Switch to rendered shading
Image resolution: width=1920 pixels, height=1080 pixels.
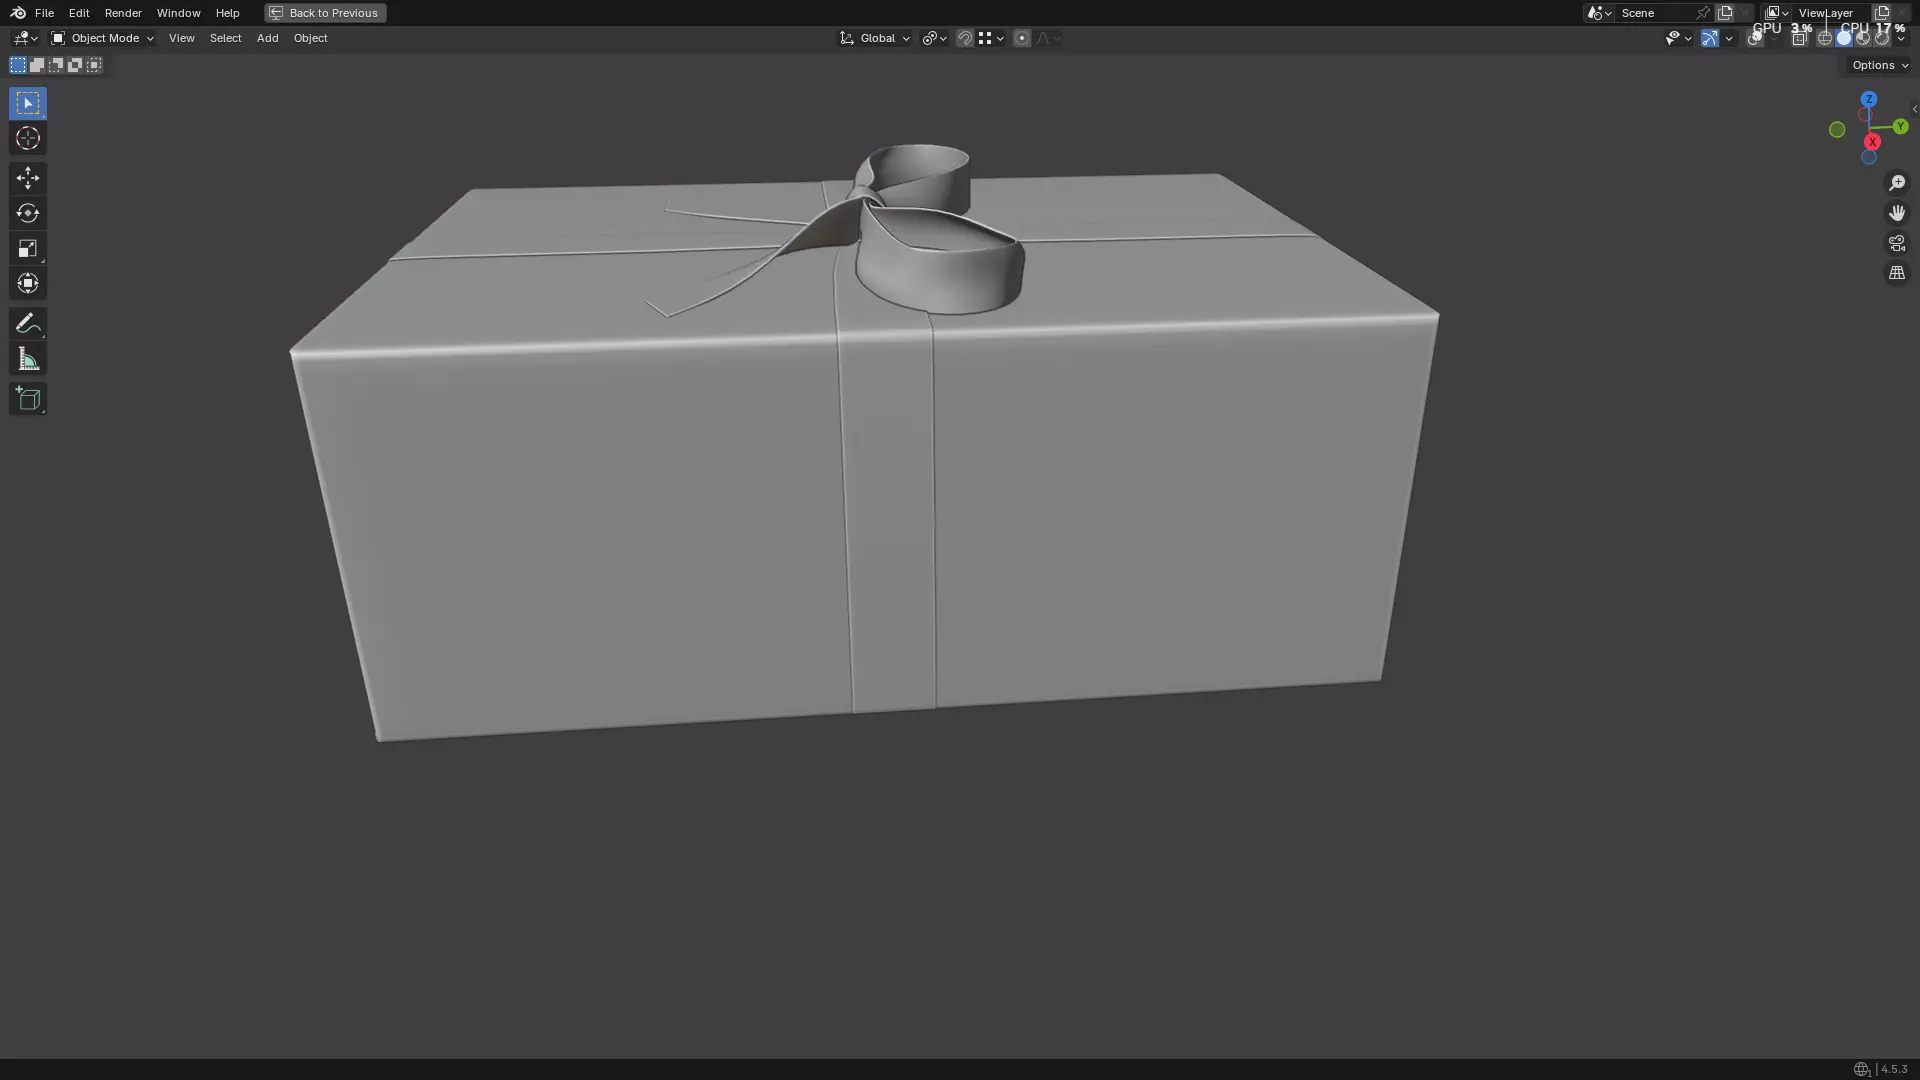[1882, 38]
